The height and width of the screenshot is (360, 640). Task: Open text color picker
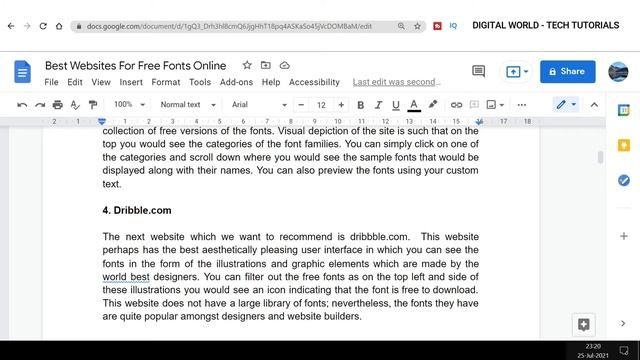coord(414,105)
